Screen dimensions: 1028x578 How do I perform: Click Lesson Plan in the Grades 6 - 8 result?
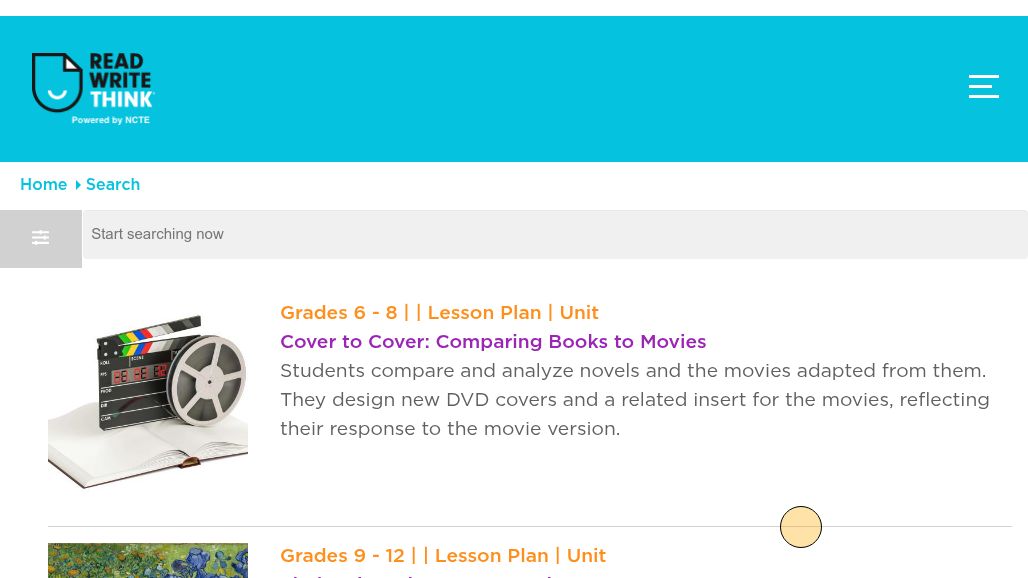[484, 313]
